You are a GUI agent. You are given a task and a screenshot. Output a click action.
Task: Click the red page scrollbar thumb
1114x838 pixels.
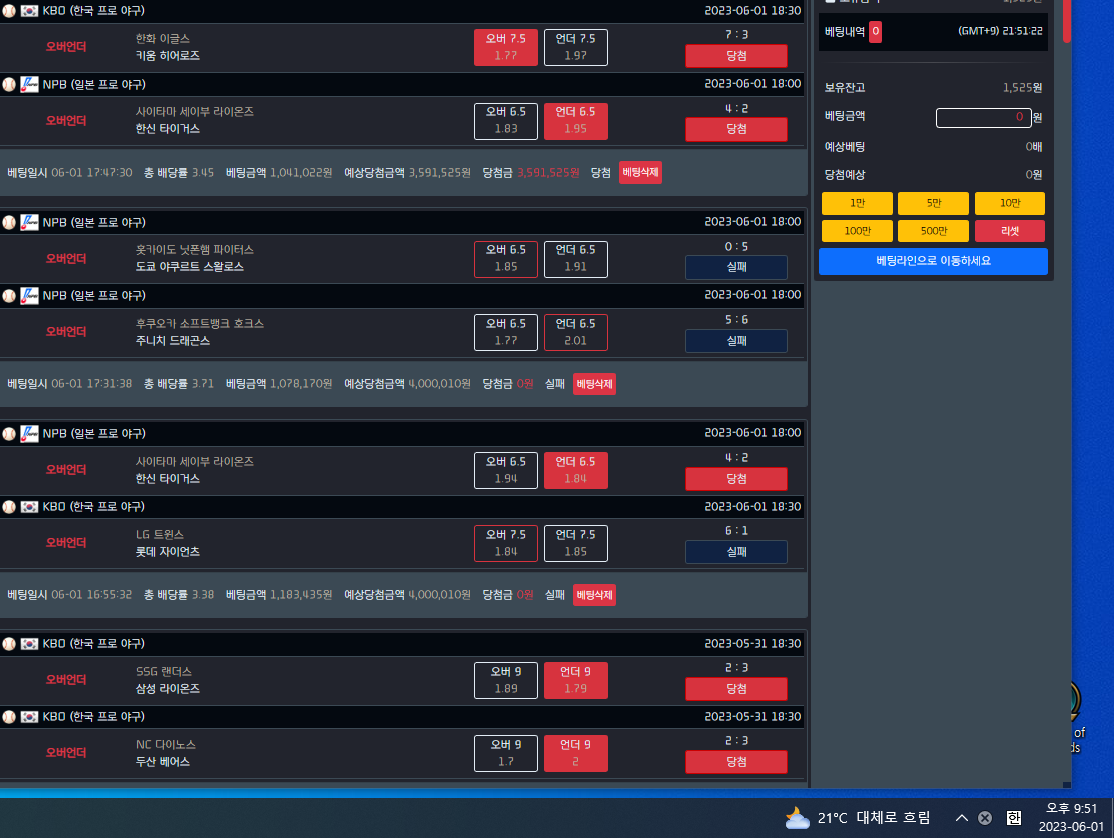pos(1066,21)
